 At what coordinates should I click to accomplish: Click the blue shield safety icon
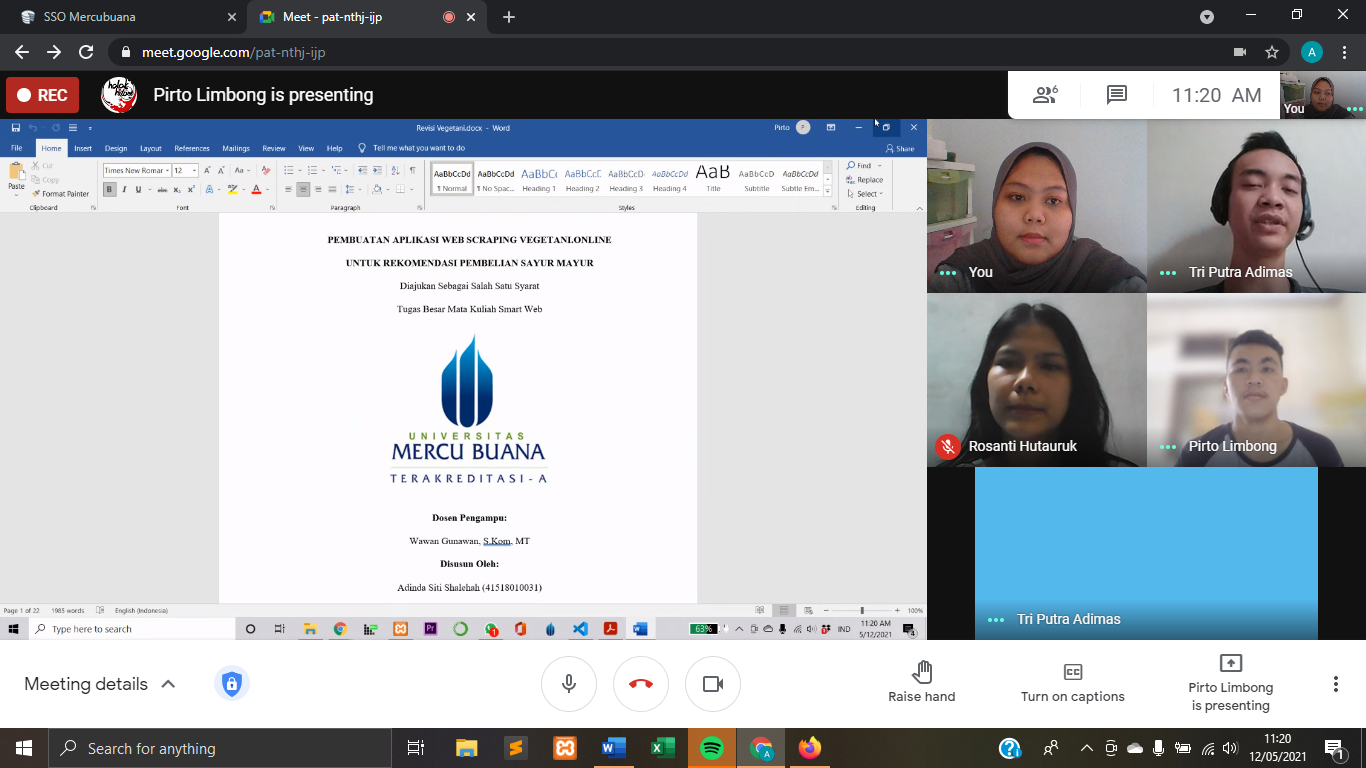click(x=231, y=684)
